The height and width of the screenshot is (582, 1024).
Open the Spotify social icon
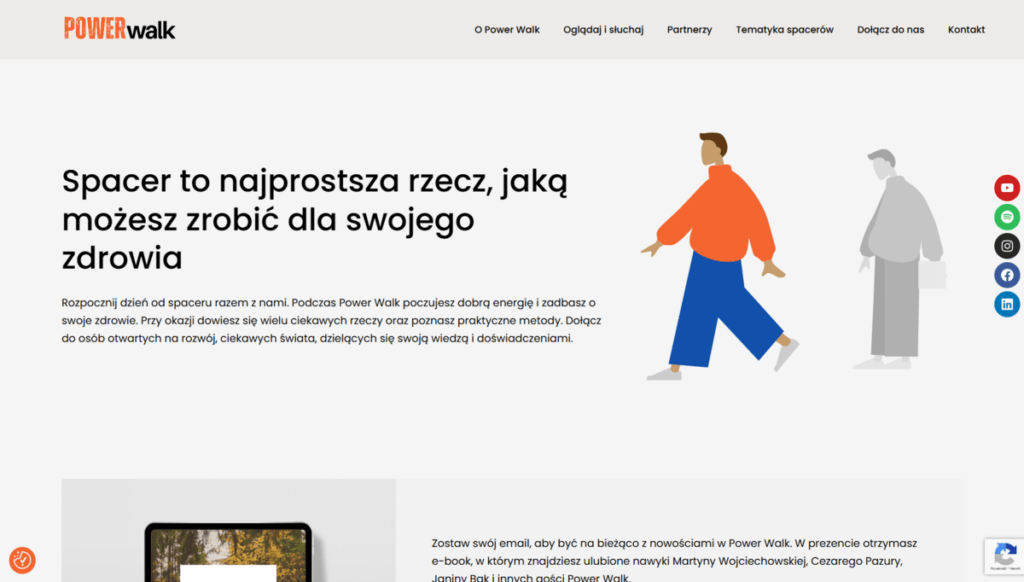tap(1007, 217)
